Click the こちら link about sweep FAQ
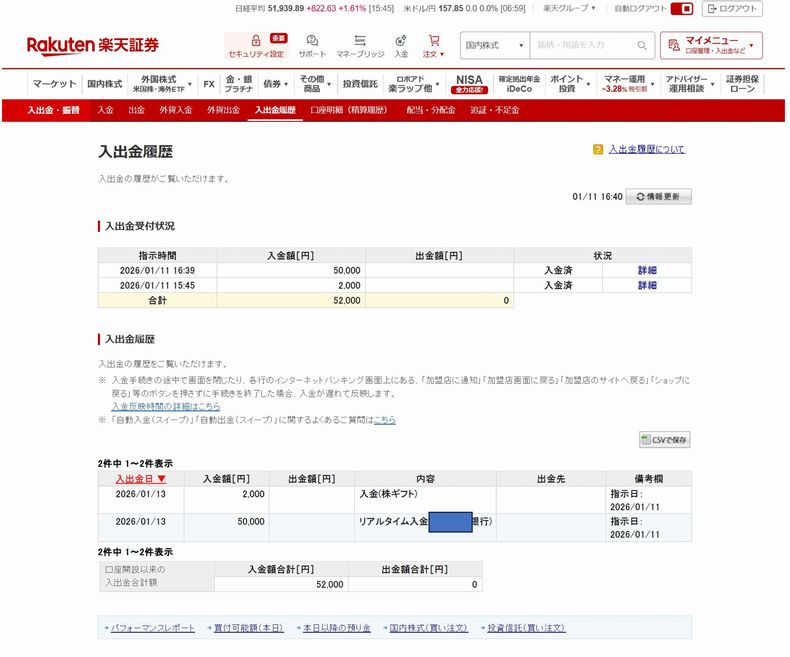Image resolution: width=790 pixels, height=657 pixels. click(x=384, y=420)
